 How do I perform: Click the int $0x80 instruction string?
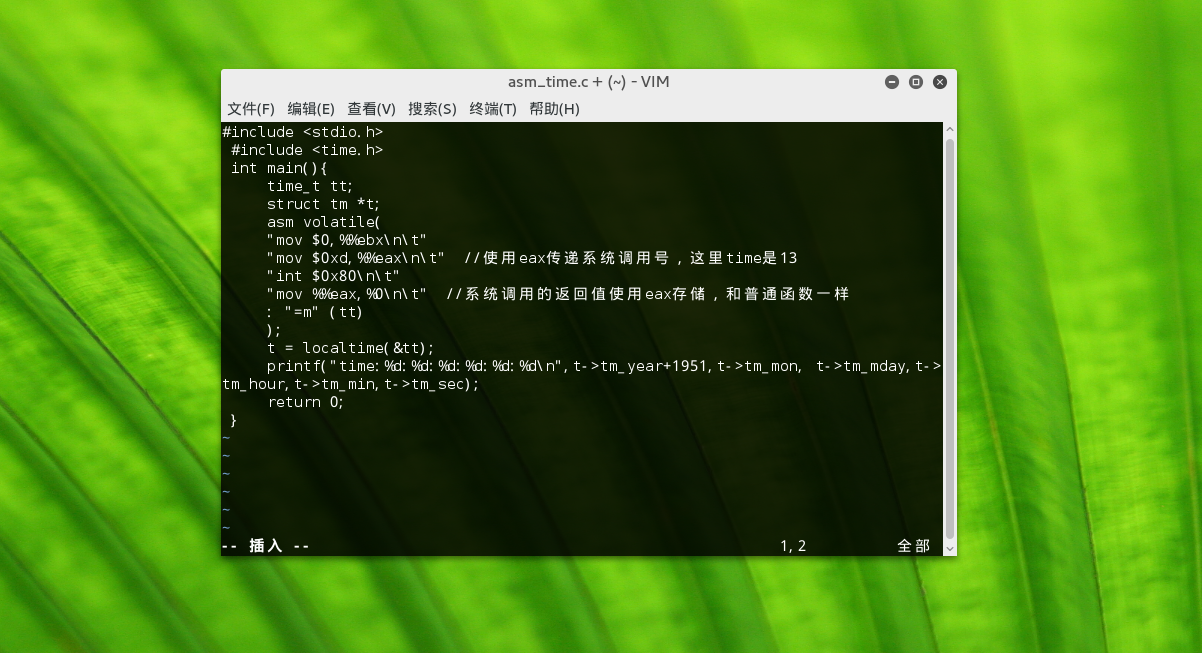[333, 276]
